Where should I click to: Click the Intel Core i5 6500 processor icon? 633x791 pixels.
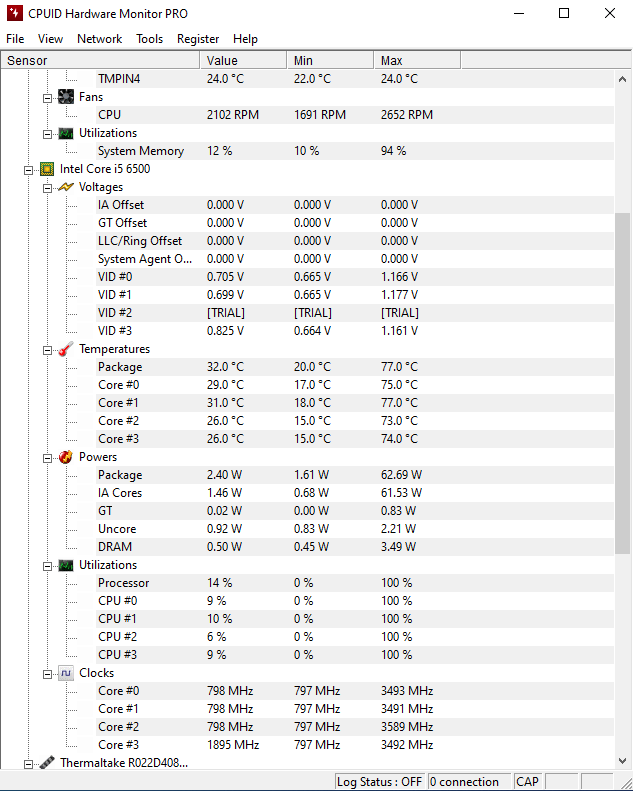47,169
